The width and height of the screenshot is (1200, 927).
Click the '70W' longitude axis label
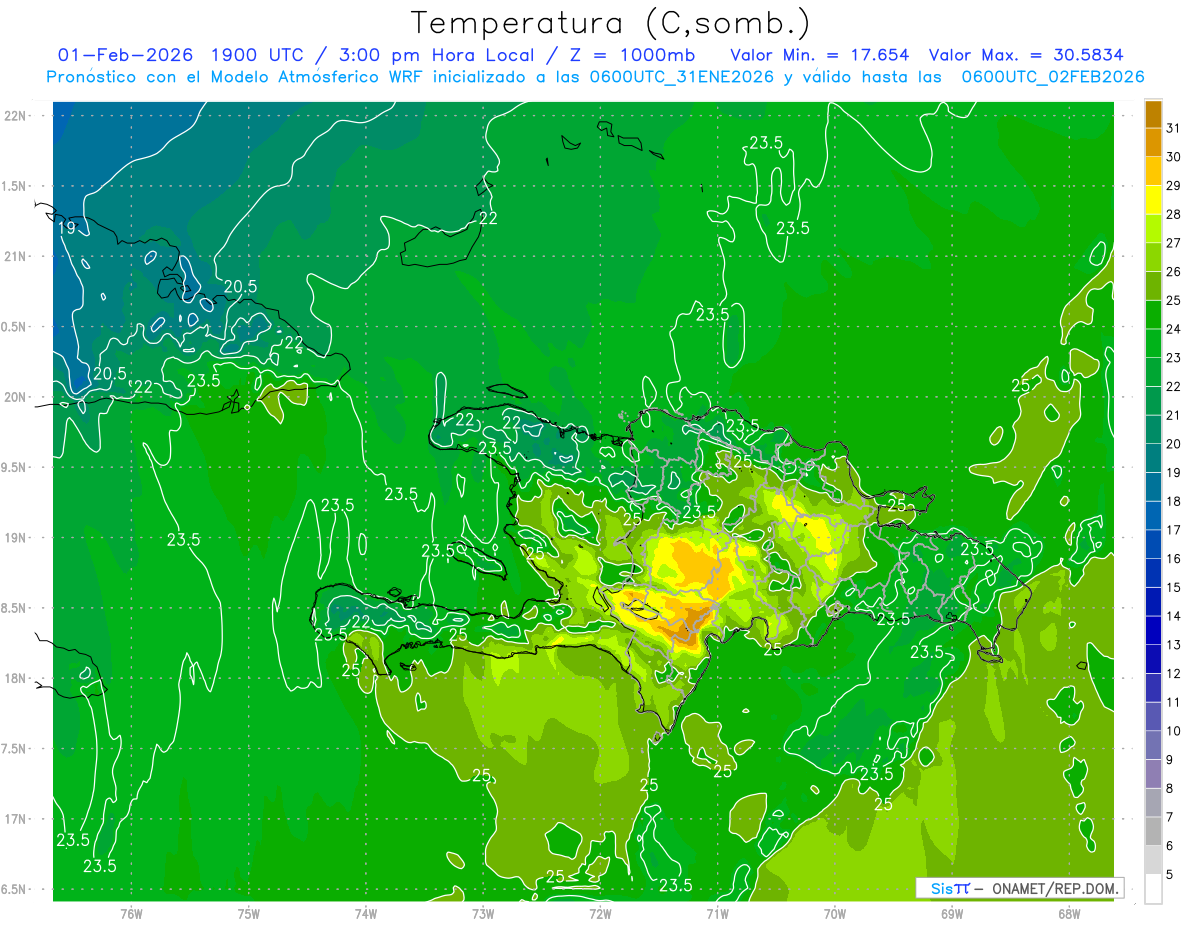point(835,913)
